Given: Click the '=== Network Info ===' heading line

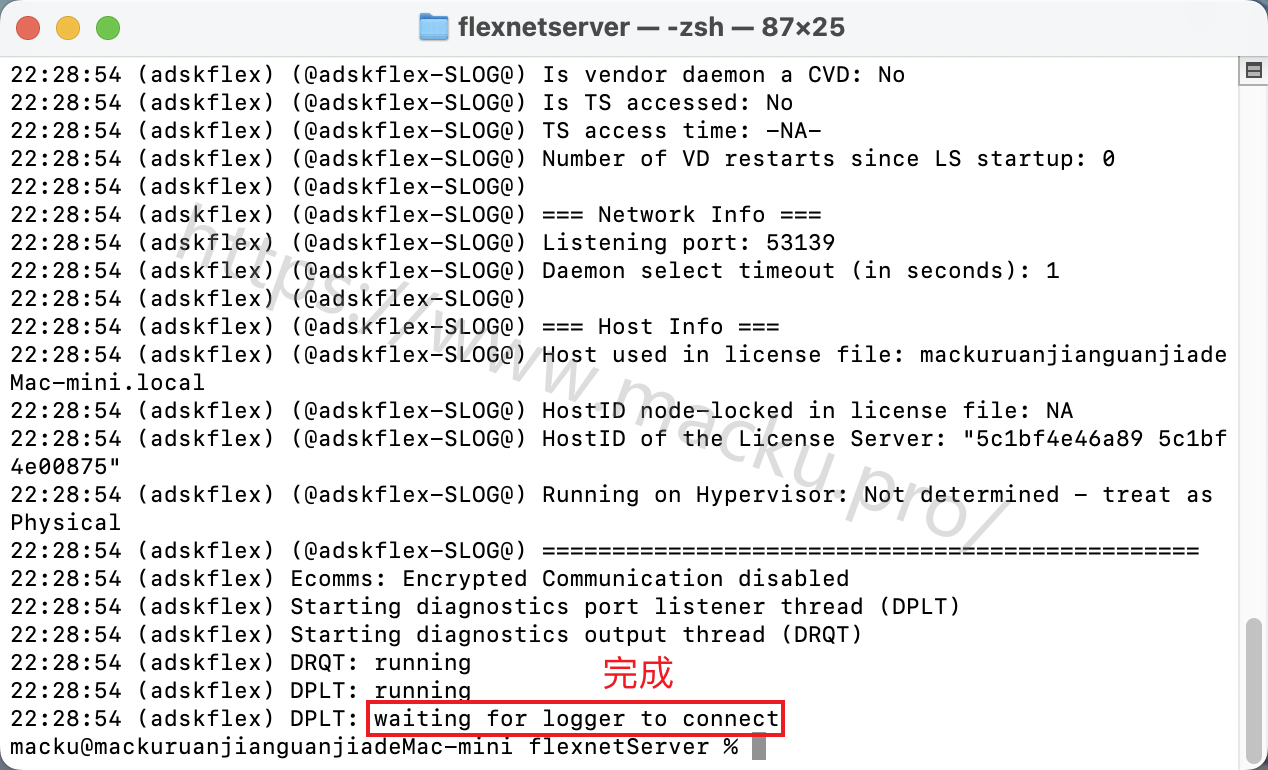Looking at the screenshot, I should [x=681, y=215].
